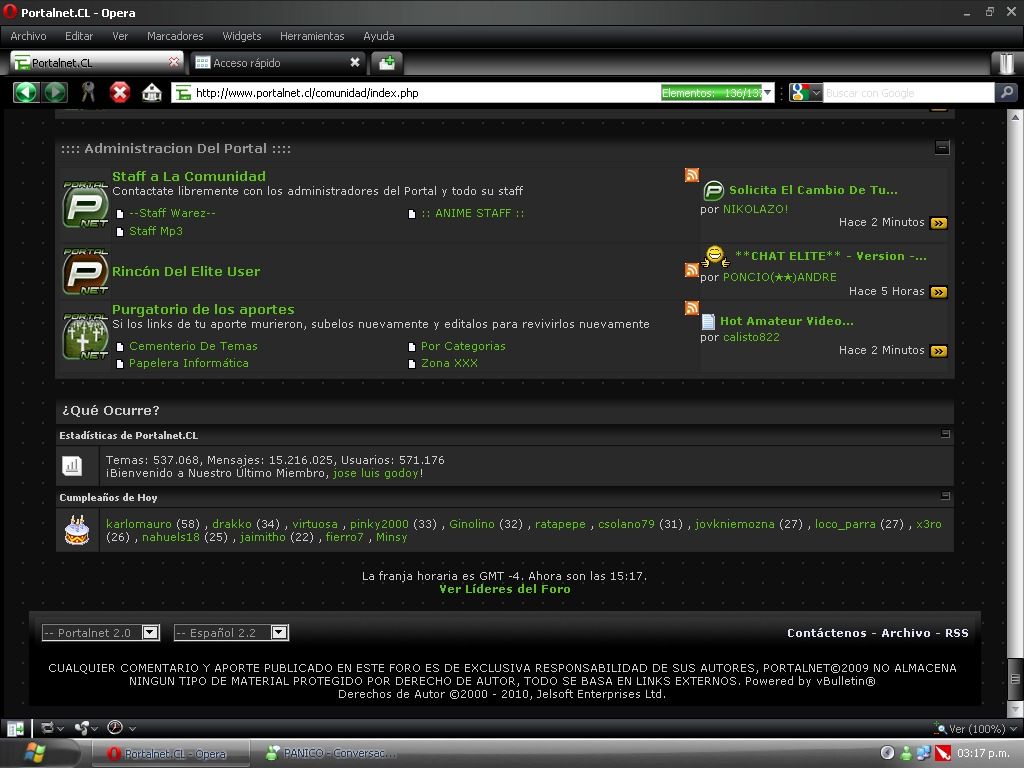Open the Opera Unite icon in status bar
The image size is (1024, 768).
[x=82, y=728]
